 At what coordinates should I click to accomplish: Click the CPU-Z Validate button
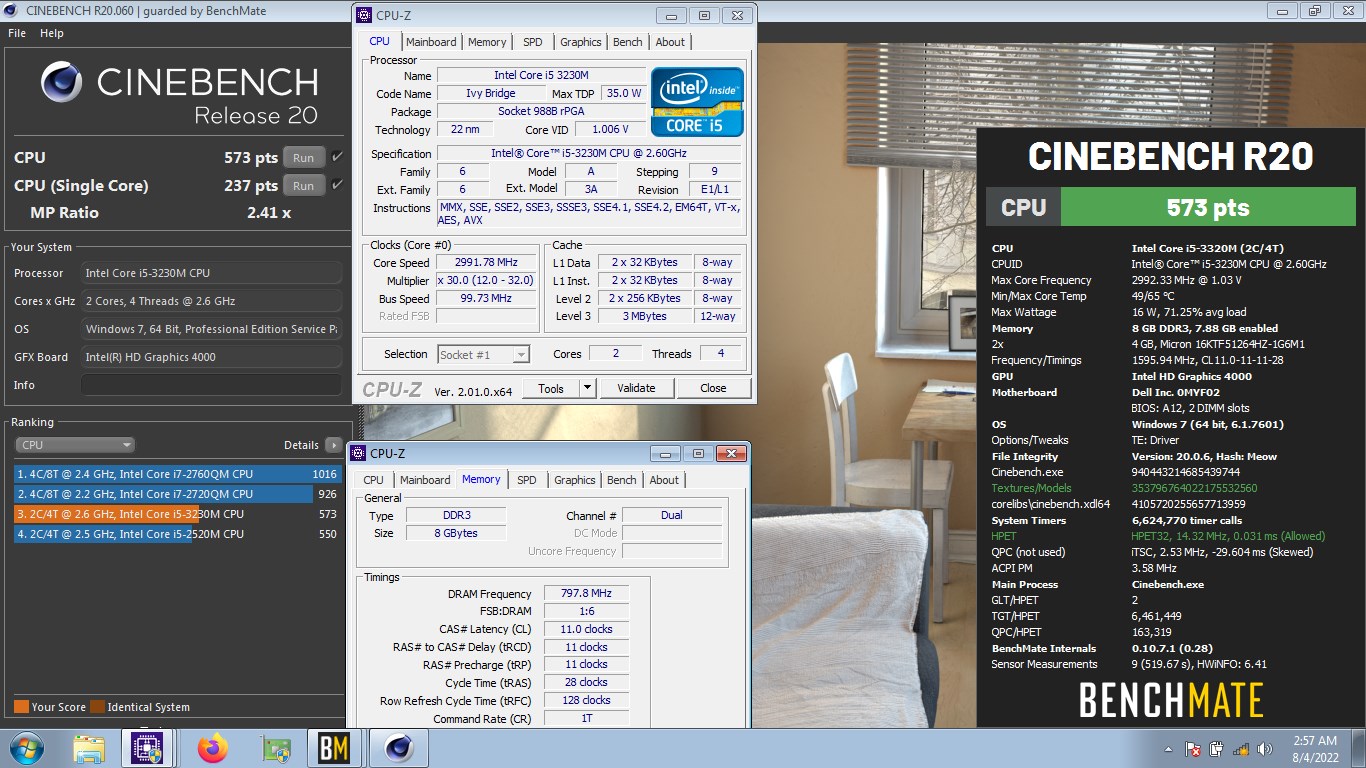[636, 388]
